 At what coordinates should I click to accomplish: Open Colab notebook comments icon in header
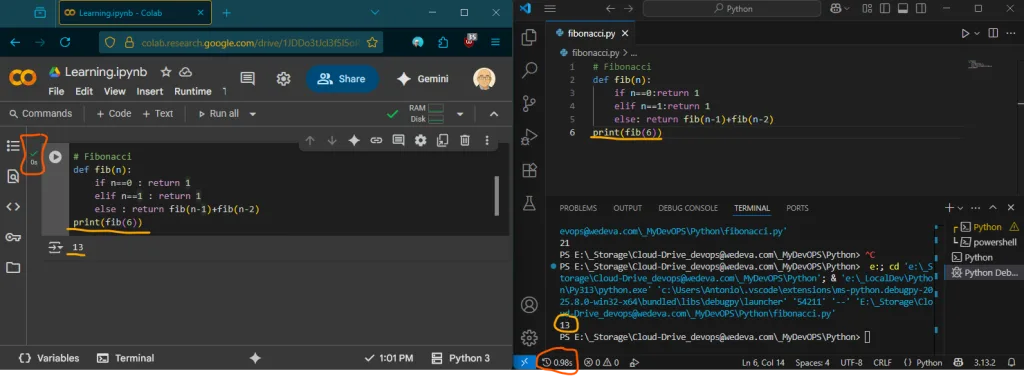(248, 78)
